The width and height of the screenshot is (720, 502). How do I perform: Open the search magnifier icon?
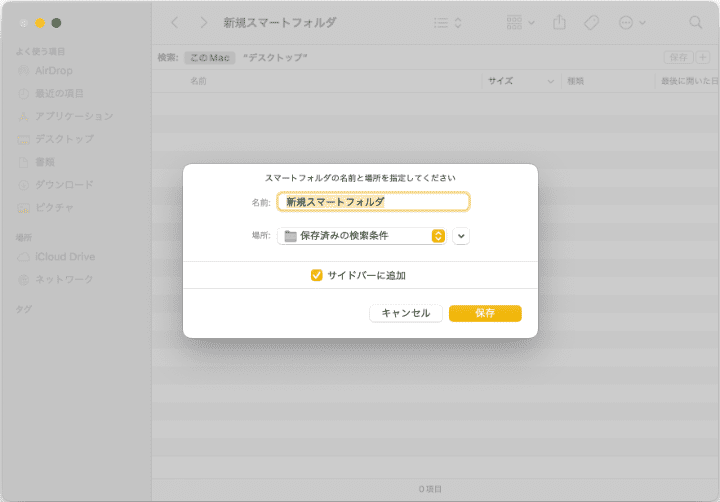click(x=696, y=22)
